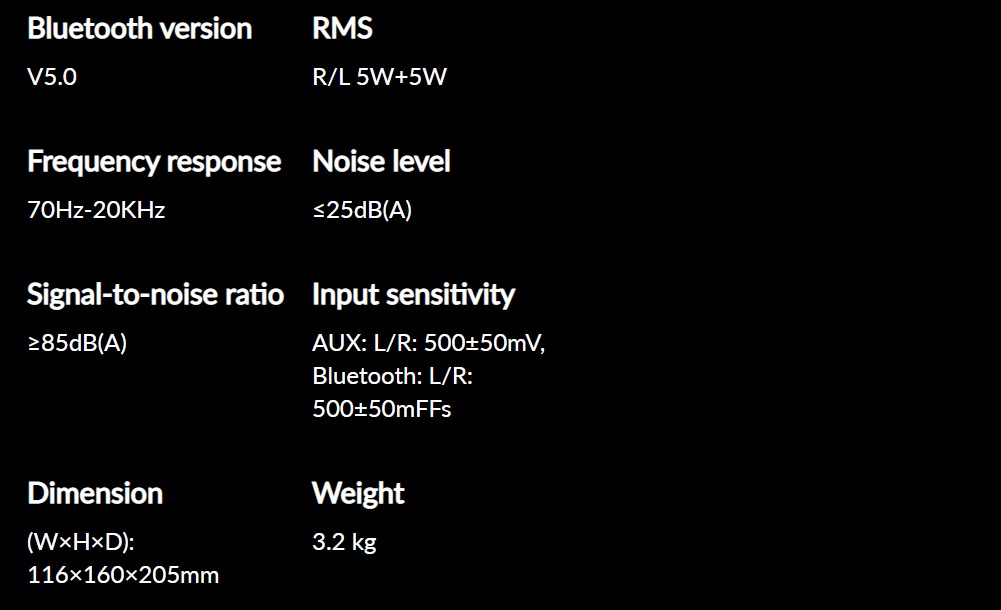Image resolution: width=1001 pixels, height=610 pixels.
Task: Select the V5.0 value text
Action: (x=52, y=77)
